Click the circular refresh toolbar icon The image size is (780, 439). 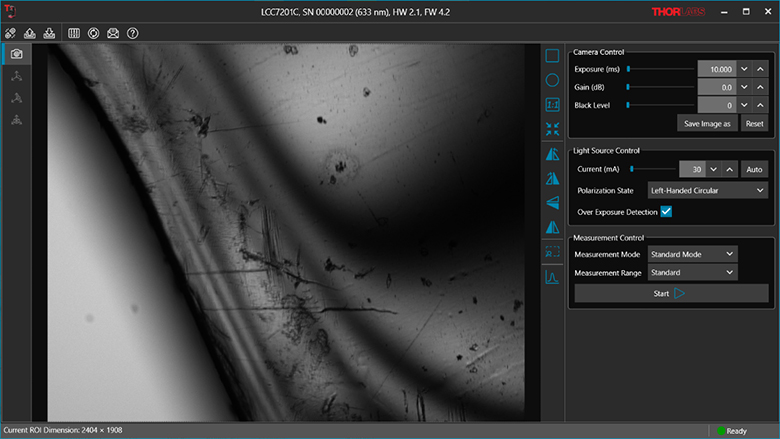[93, 33]
